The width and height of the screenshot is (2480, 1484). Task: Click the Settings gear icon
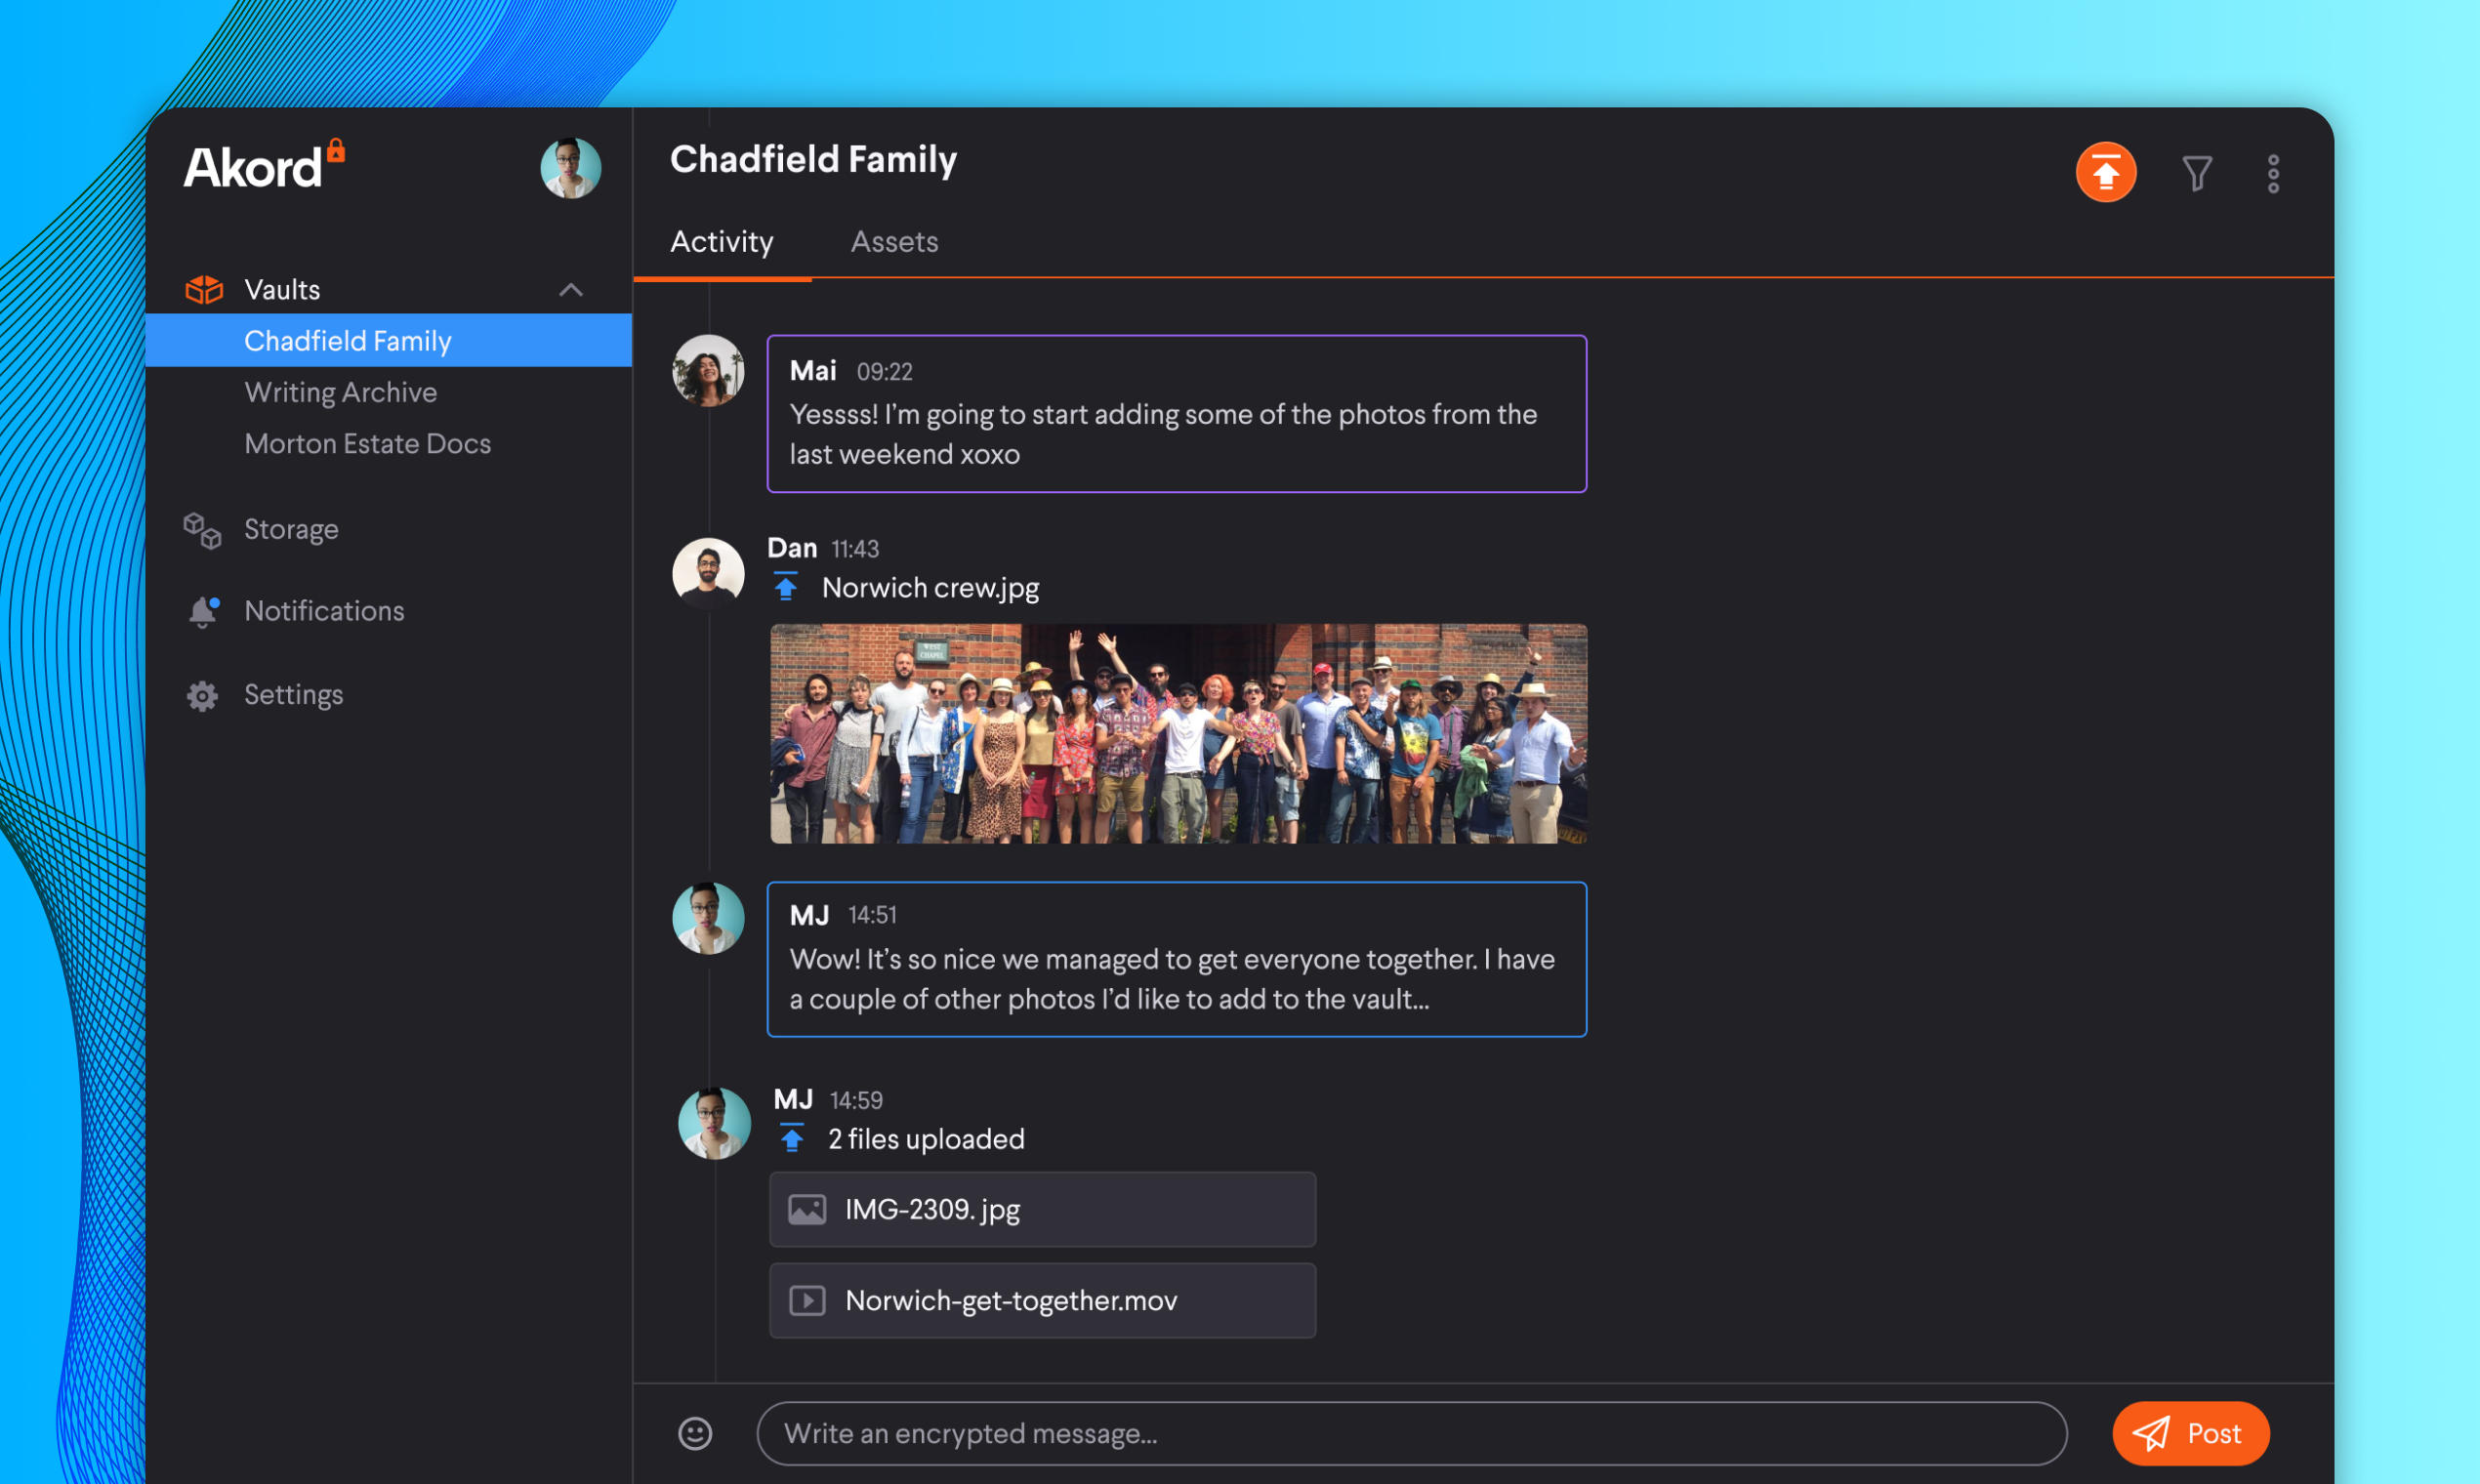(203, 695)
